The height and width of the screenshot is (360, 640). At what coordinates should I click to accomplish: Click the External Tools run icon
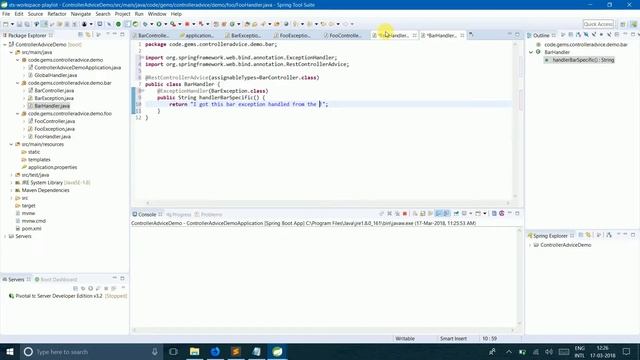pos(173,24)
